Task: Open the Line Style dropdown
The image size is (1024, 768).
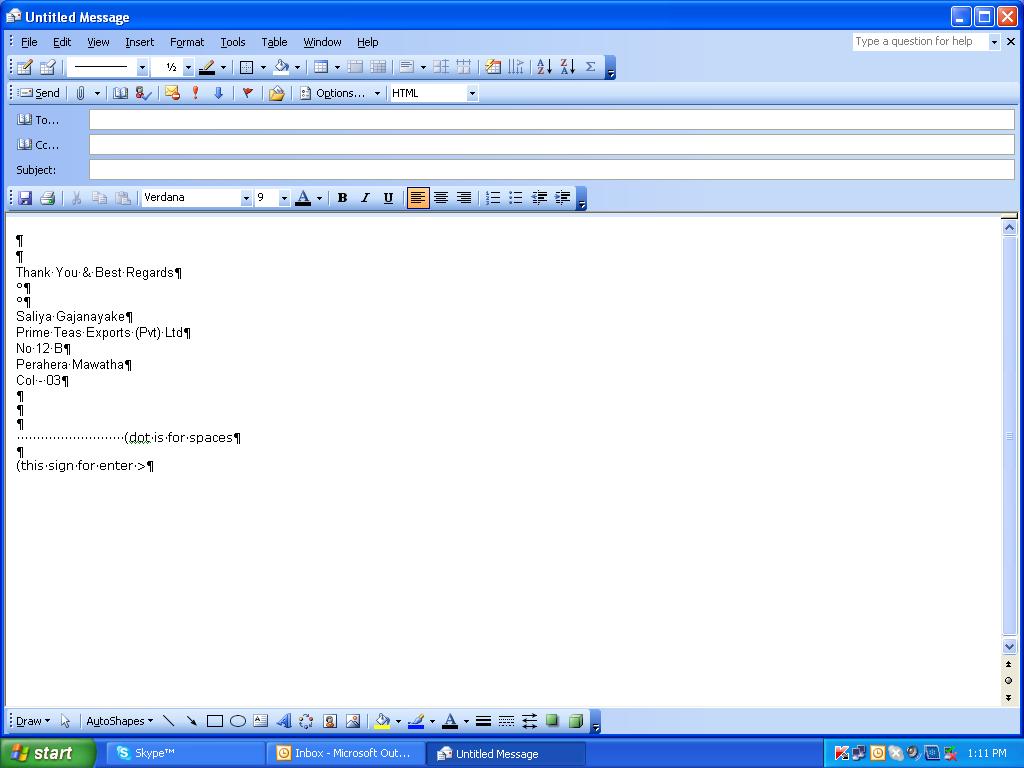Action: [x=142, y=67]
